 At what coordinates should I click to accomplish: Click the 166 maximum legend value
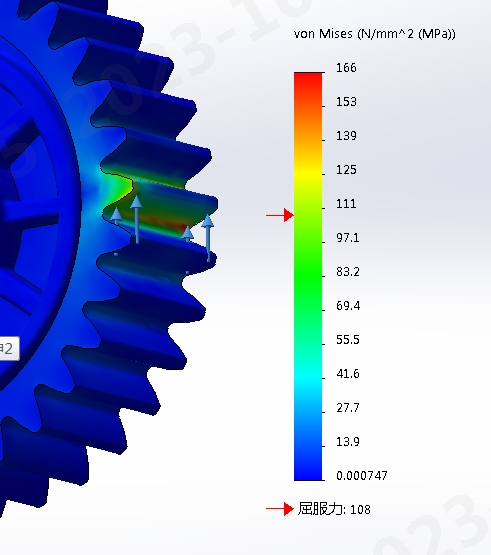click(346, 68)
